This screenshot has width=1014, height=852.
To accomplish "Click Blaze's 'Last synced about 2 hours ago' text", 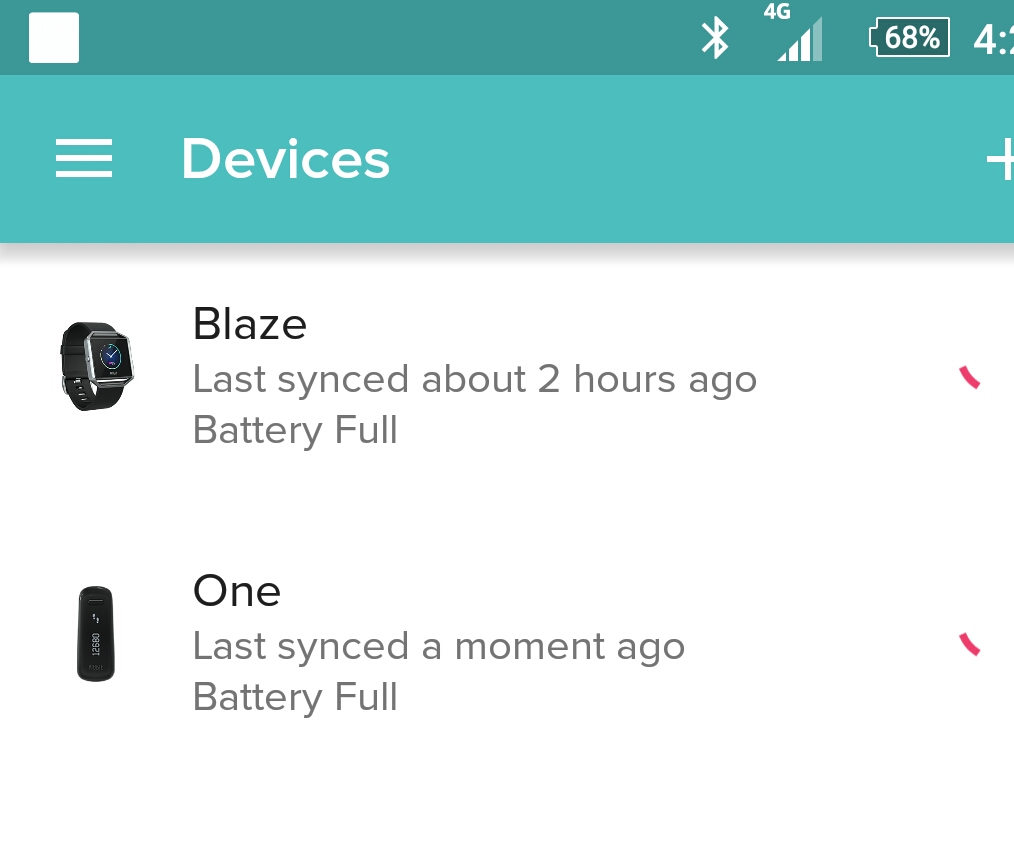I will pyautogui.click(x=474, y=380).
